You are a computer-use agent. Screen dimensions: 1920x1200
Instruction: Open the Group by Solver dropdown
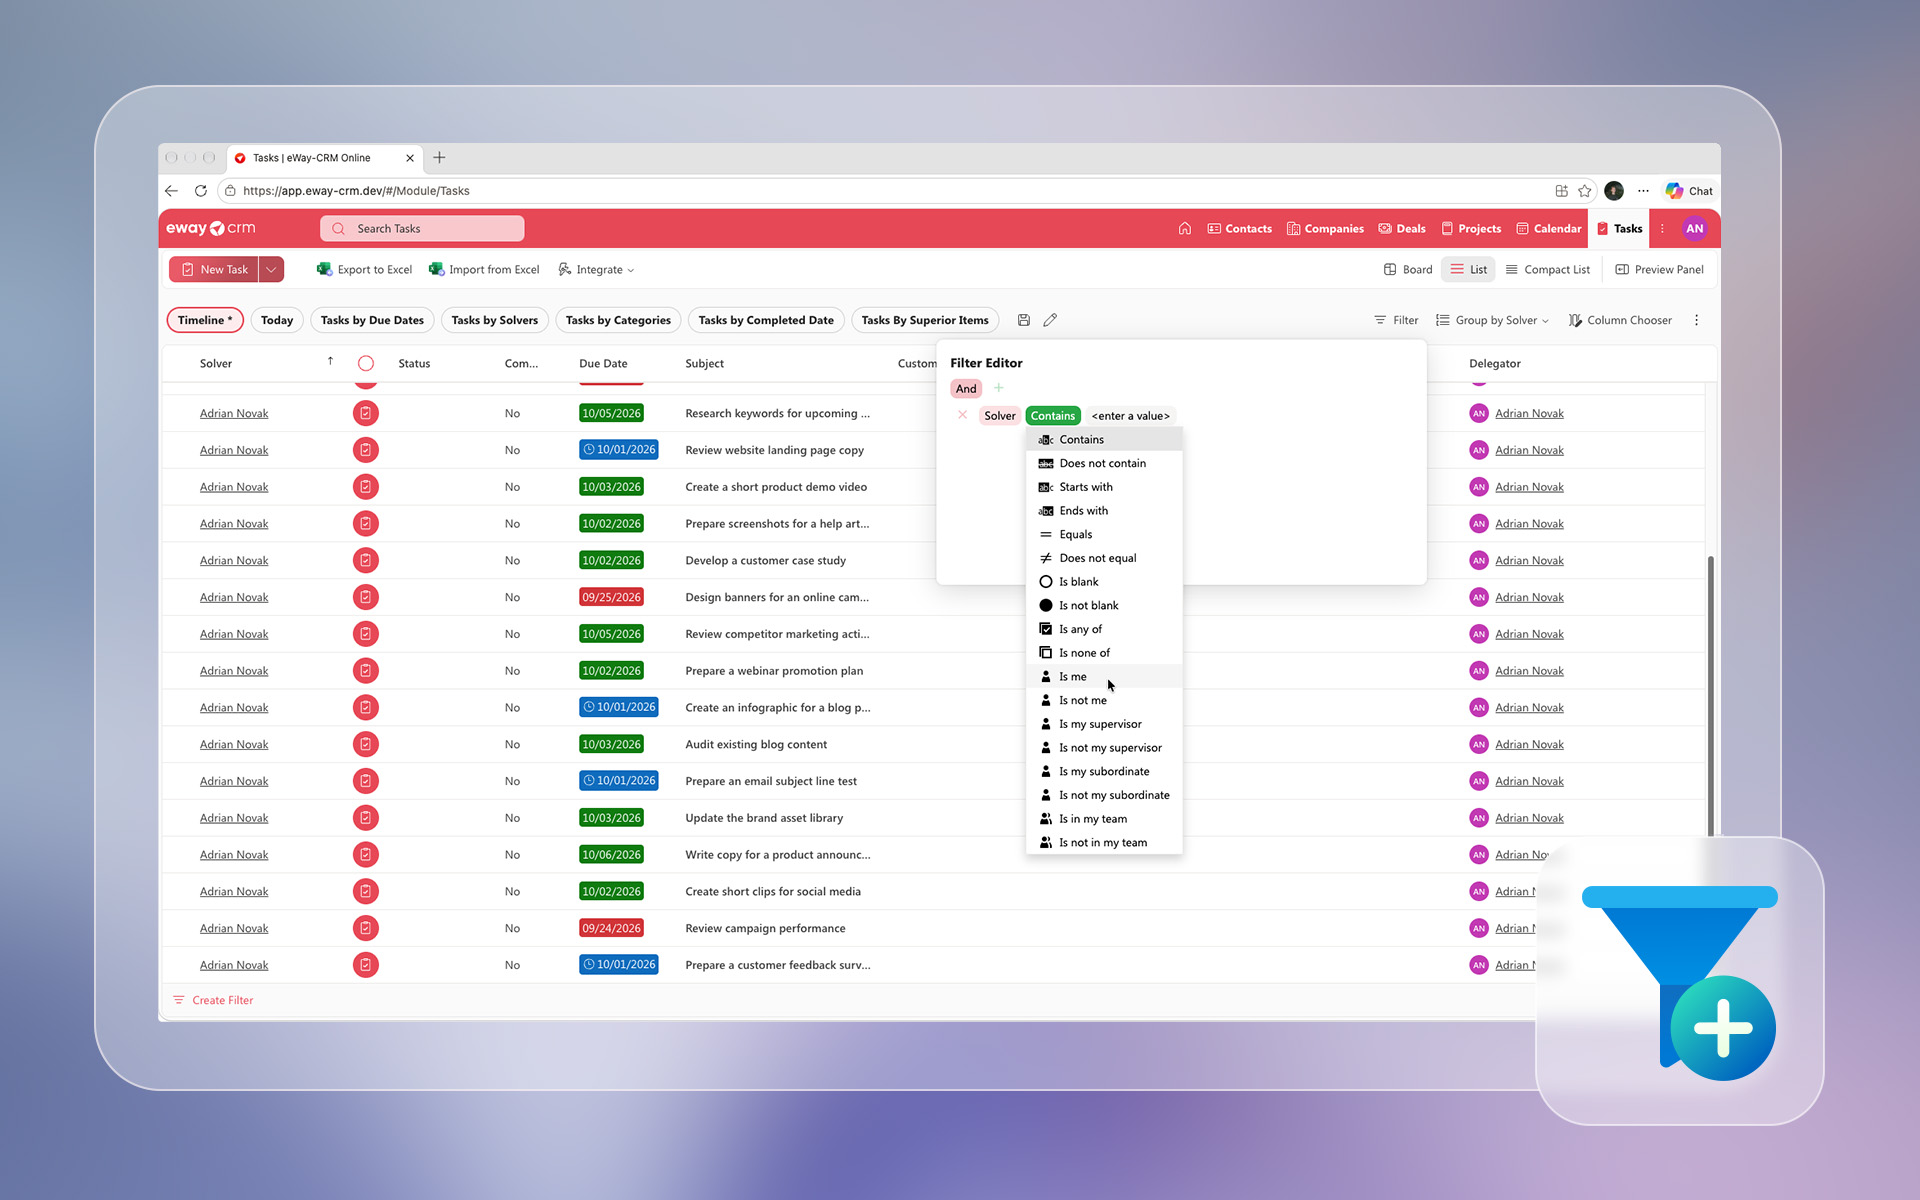tap(1492, 320)
